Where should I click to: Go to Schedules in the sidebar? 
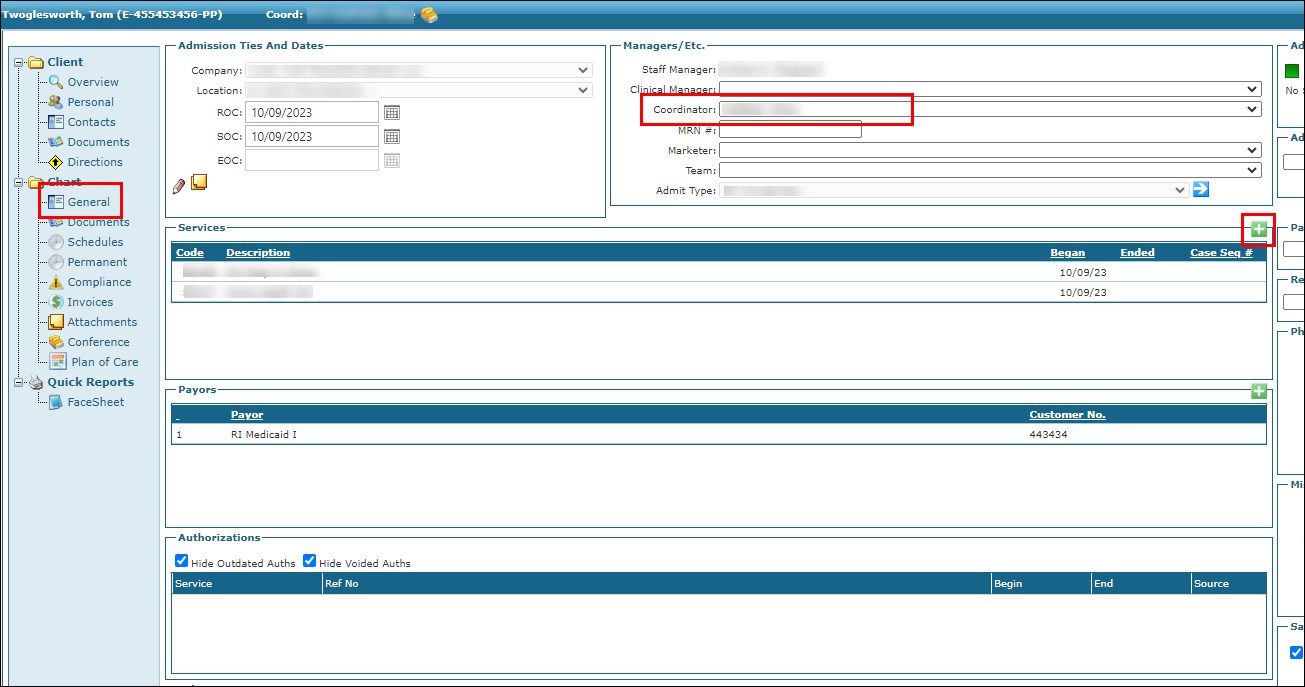click(95, 242)
